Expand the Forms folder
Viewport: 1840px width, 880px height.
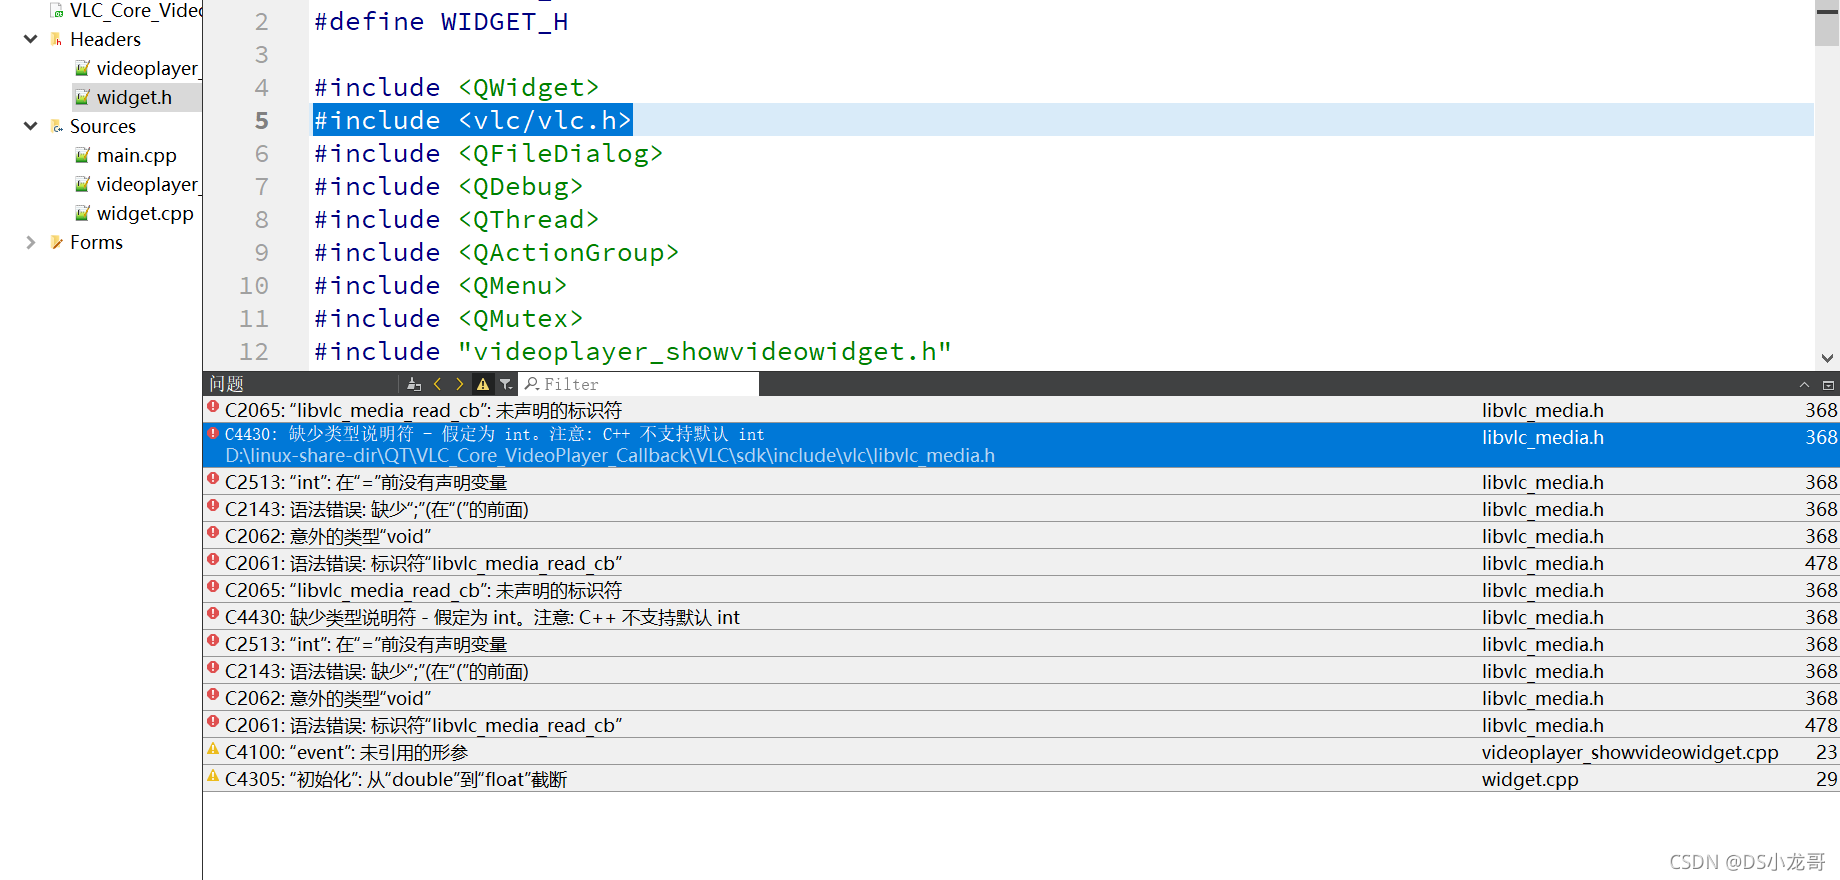[30, 242]
